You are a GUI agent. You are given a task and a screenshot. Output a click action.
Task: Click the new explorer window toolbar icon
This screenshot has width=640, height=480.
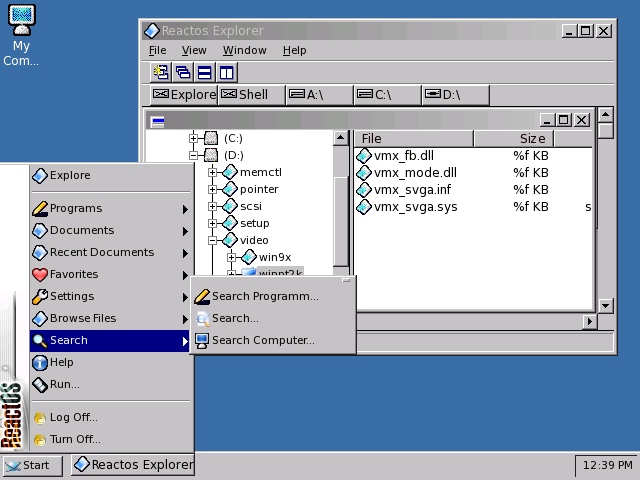click(x=161, y=72)
